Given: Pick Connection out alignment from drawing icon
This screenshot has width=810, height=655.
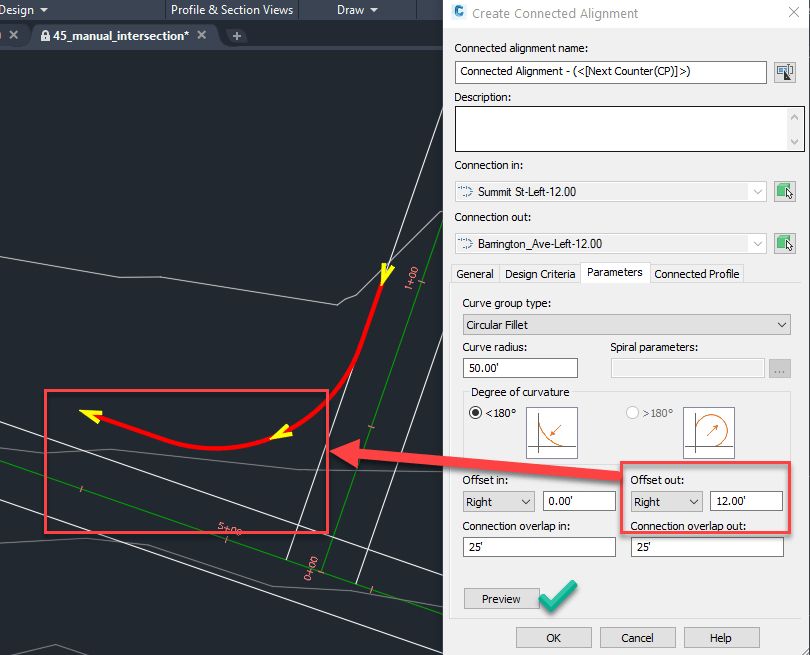Looking at the screenshot, I should click(784, 243).
